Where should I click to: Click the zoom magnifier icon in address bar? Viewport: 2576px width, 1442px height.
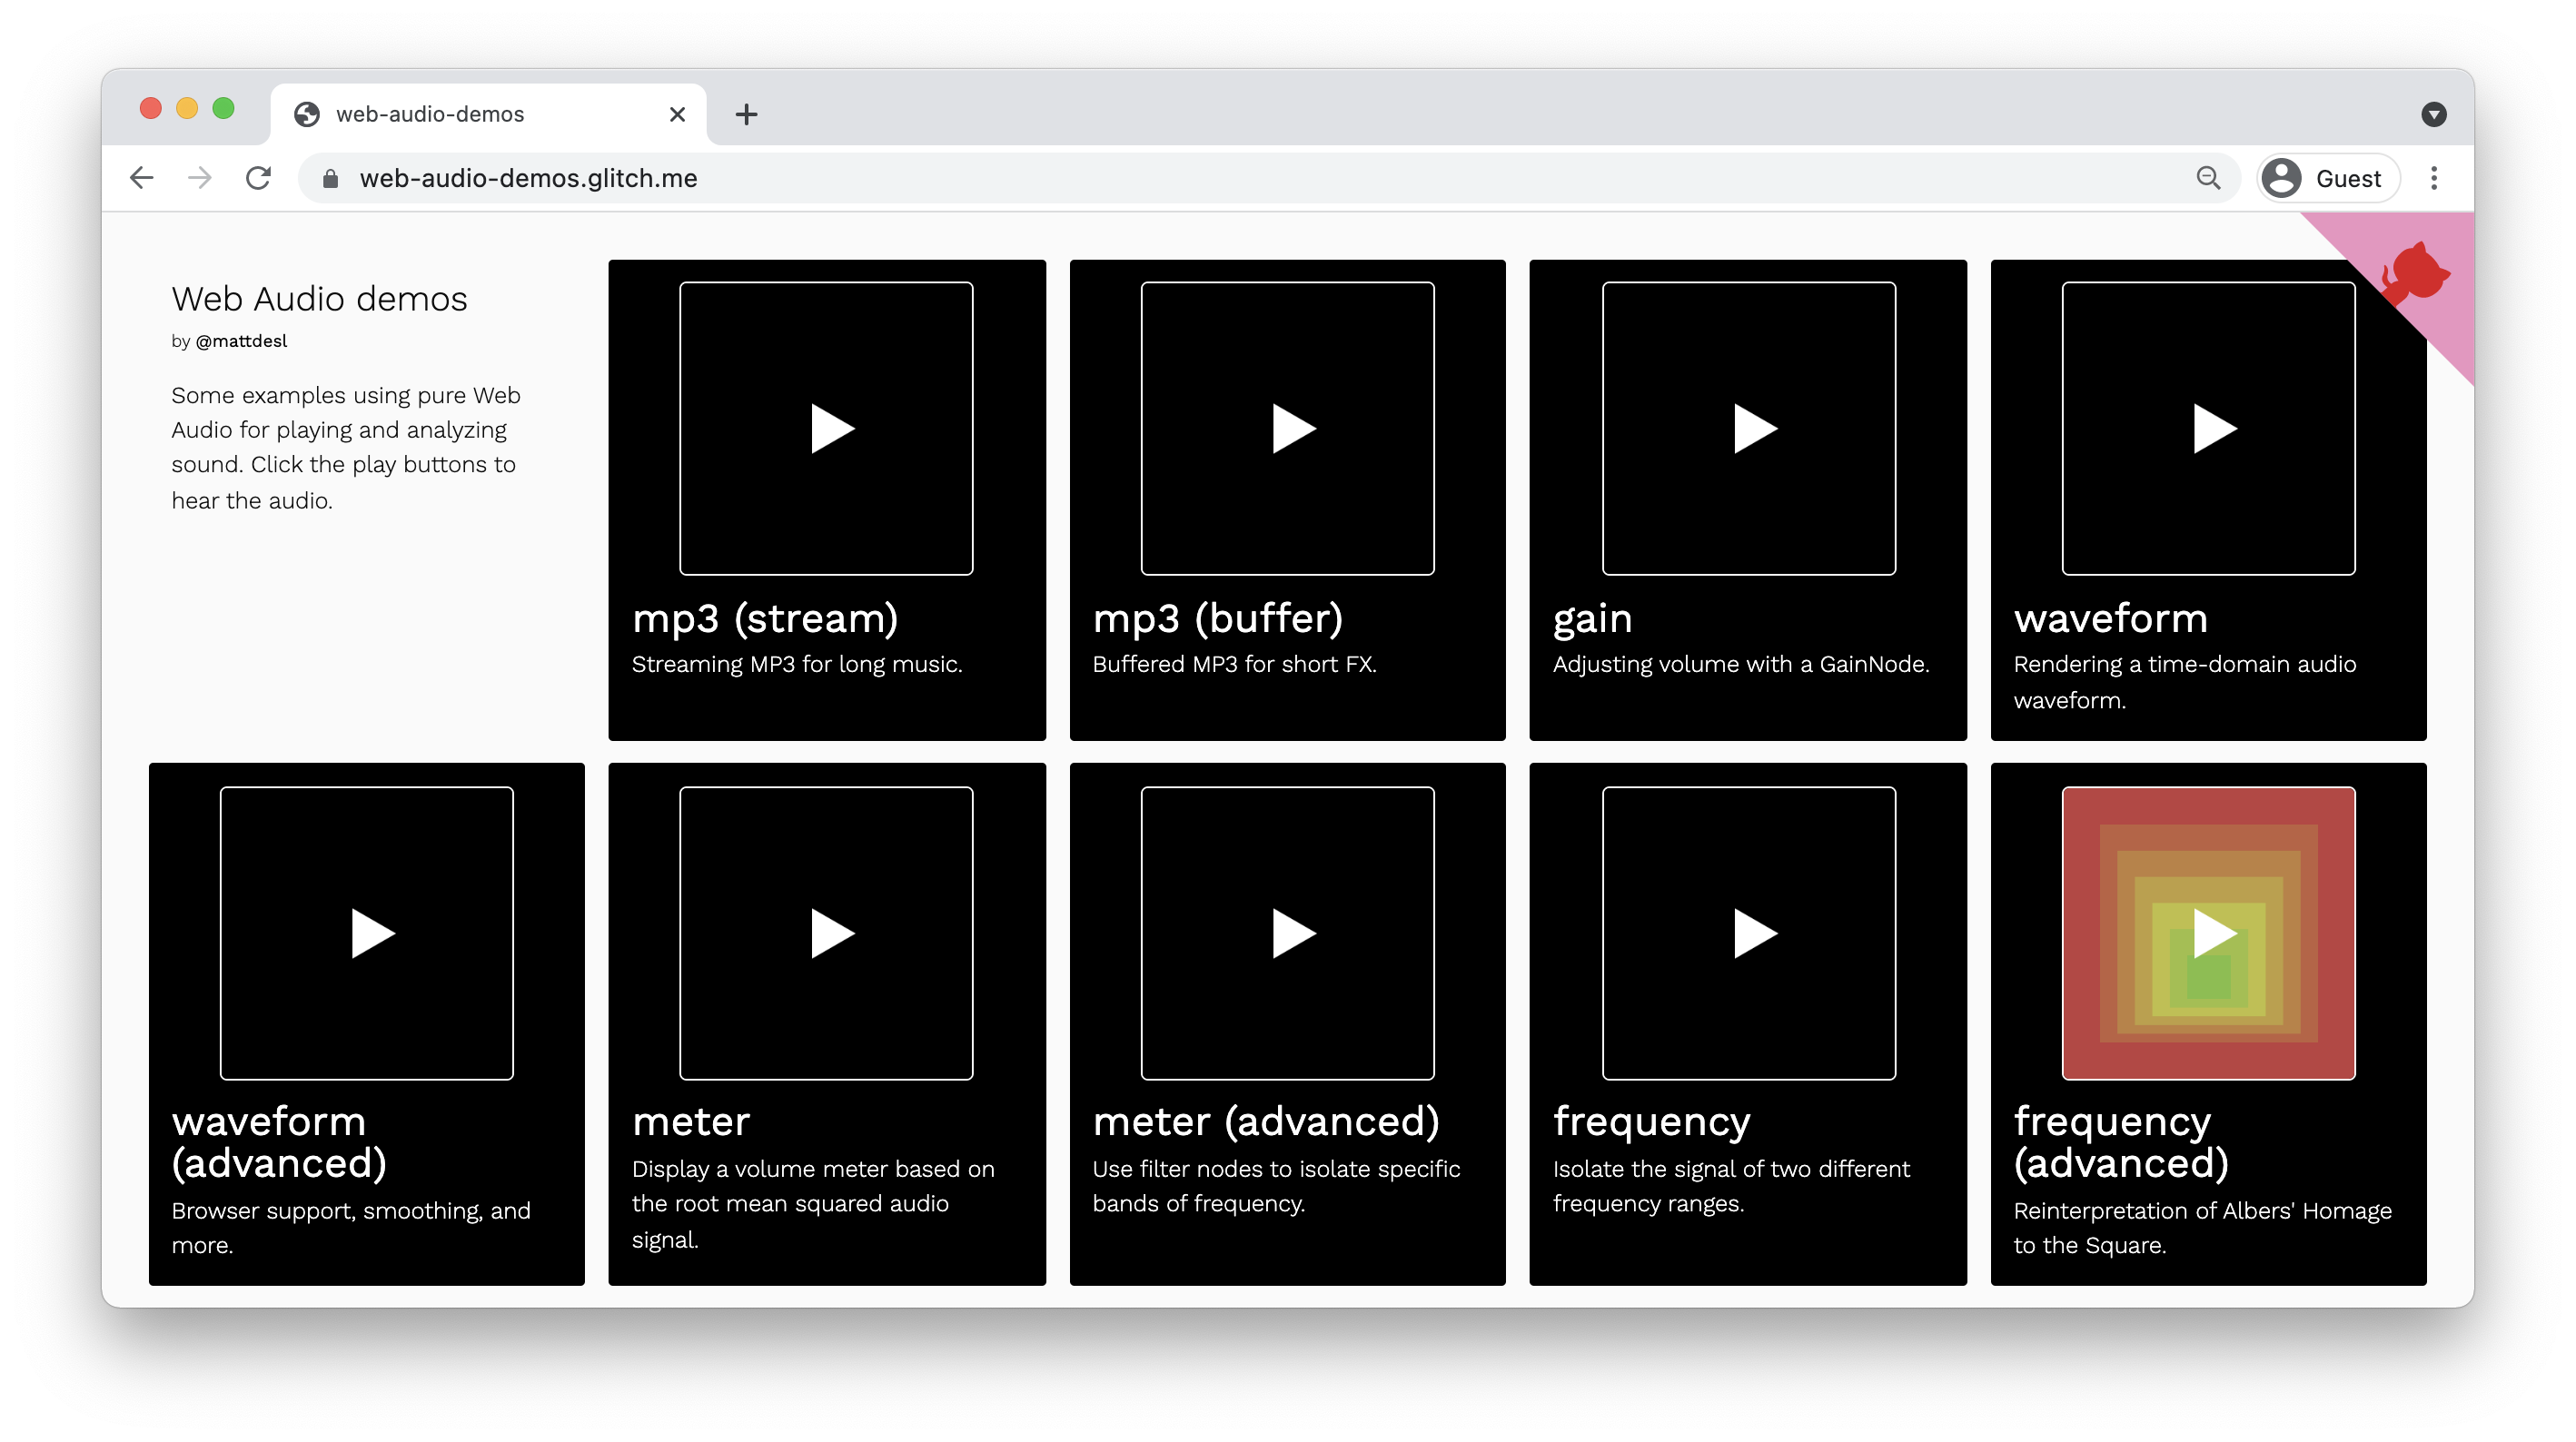[2208, 178]
